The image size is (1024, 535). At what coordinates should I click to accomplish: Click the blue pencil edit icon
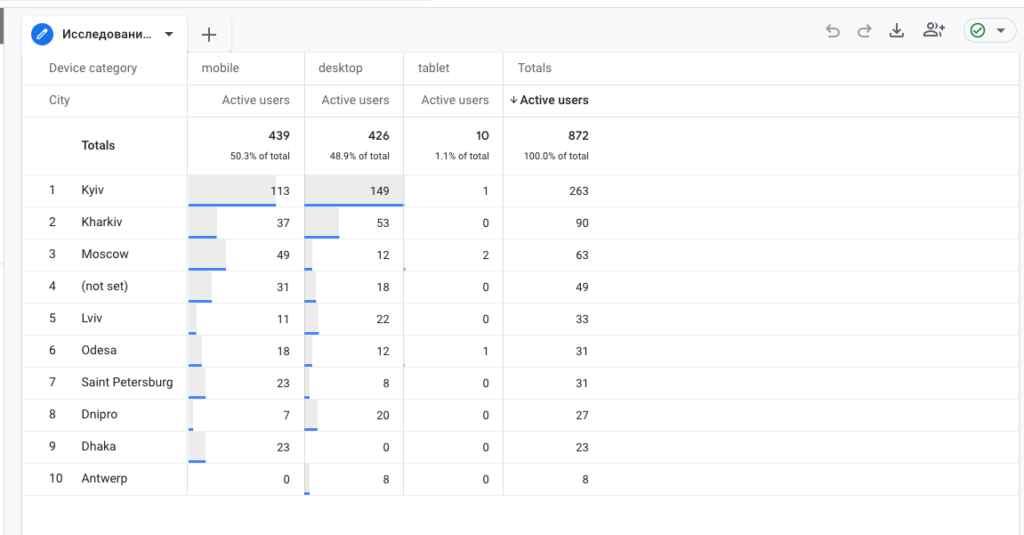pos(42,34)
